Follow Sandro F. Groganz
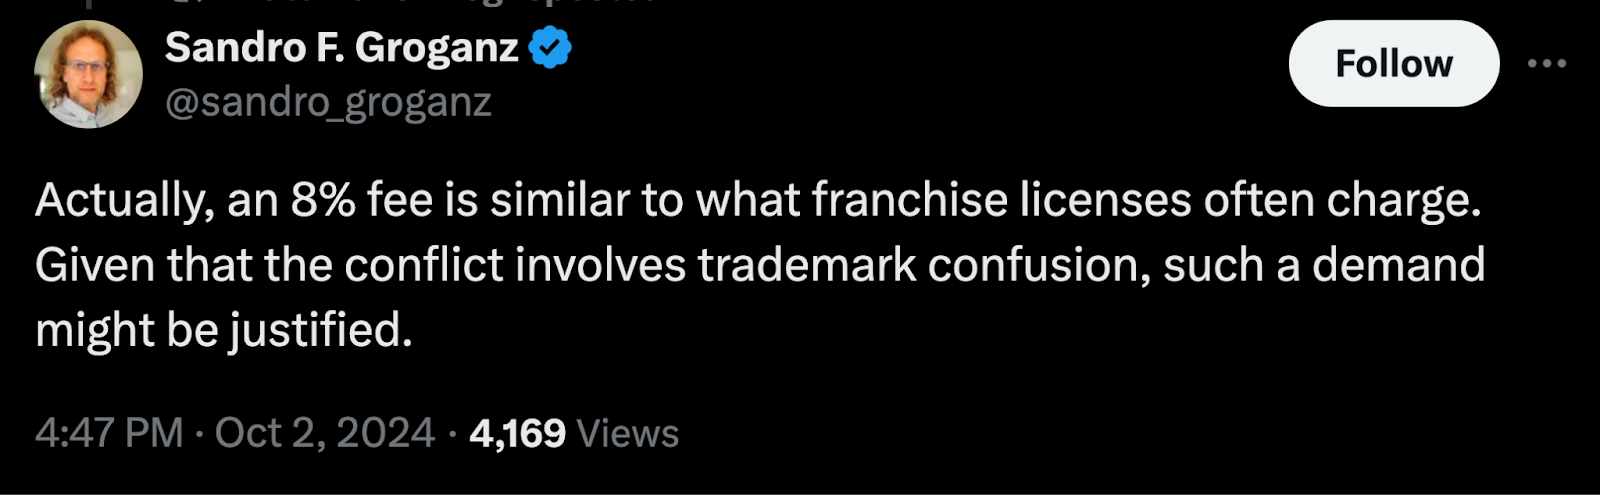The width and height of the screenshot is (1600, 495). tap(1393, 64)
